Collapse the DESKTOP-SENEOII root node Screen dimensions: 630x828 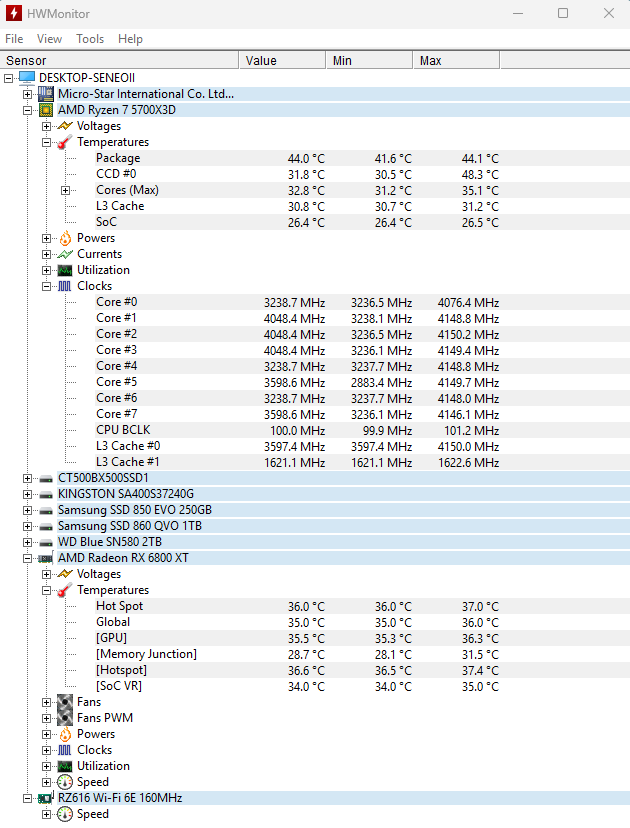pyautogui.click(x=8, y=78)
